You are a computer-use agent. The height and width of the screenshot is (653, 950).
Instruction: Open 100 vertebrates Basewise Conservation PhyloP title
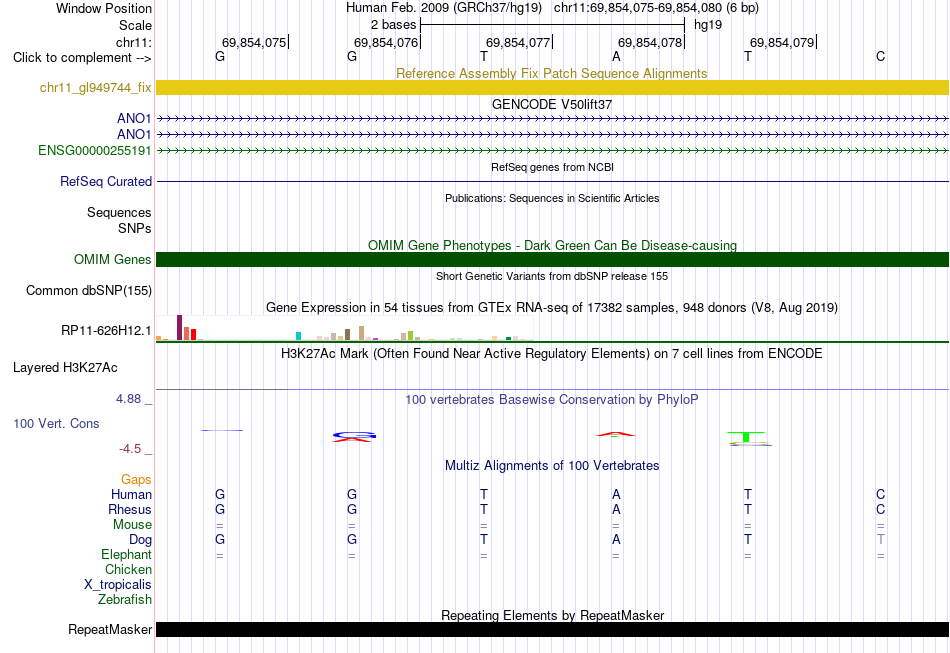[x=551, y=400]
